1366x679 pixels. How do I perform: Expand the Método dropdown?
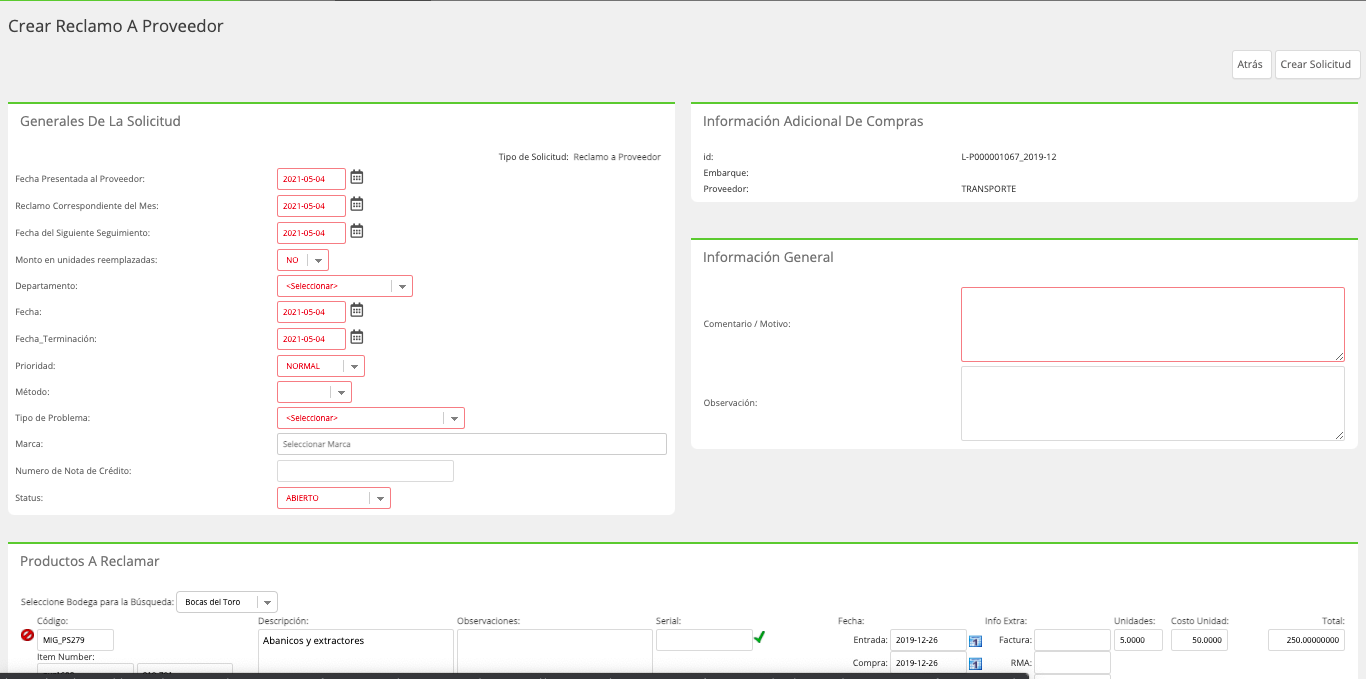point(314,392)
